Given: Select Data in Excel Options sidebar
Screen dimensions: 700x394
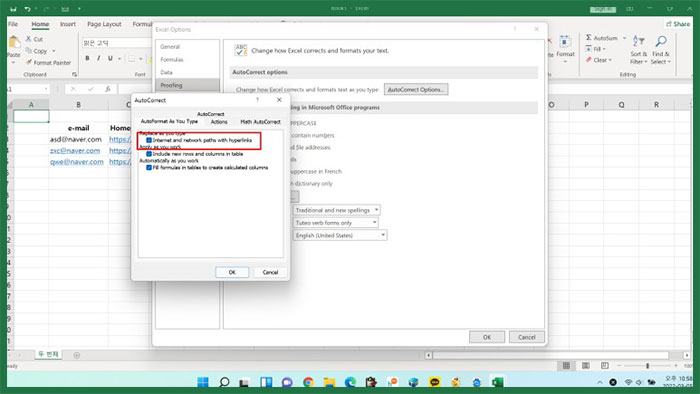Looking at the screenshot, I should (188, 72).
